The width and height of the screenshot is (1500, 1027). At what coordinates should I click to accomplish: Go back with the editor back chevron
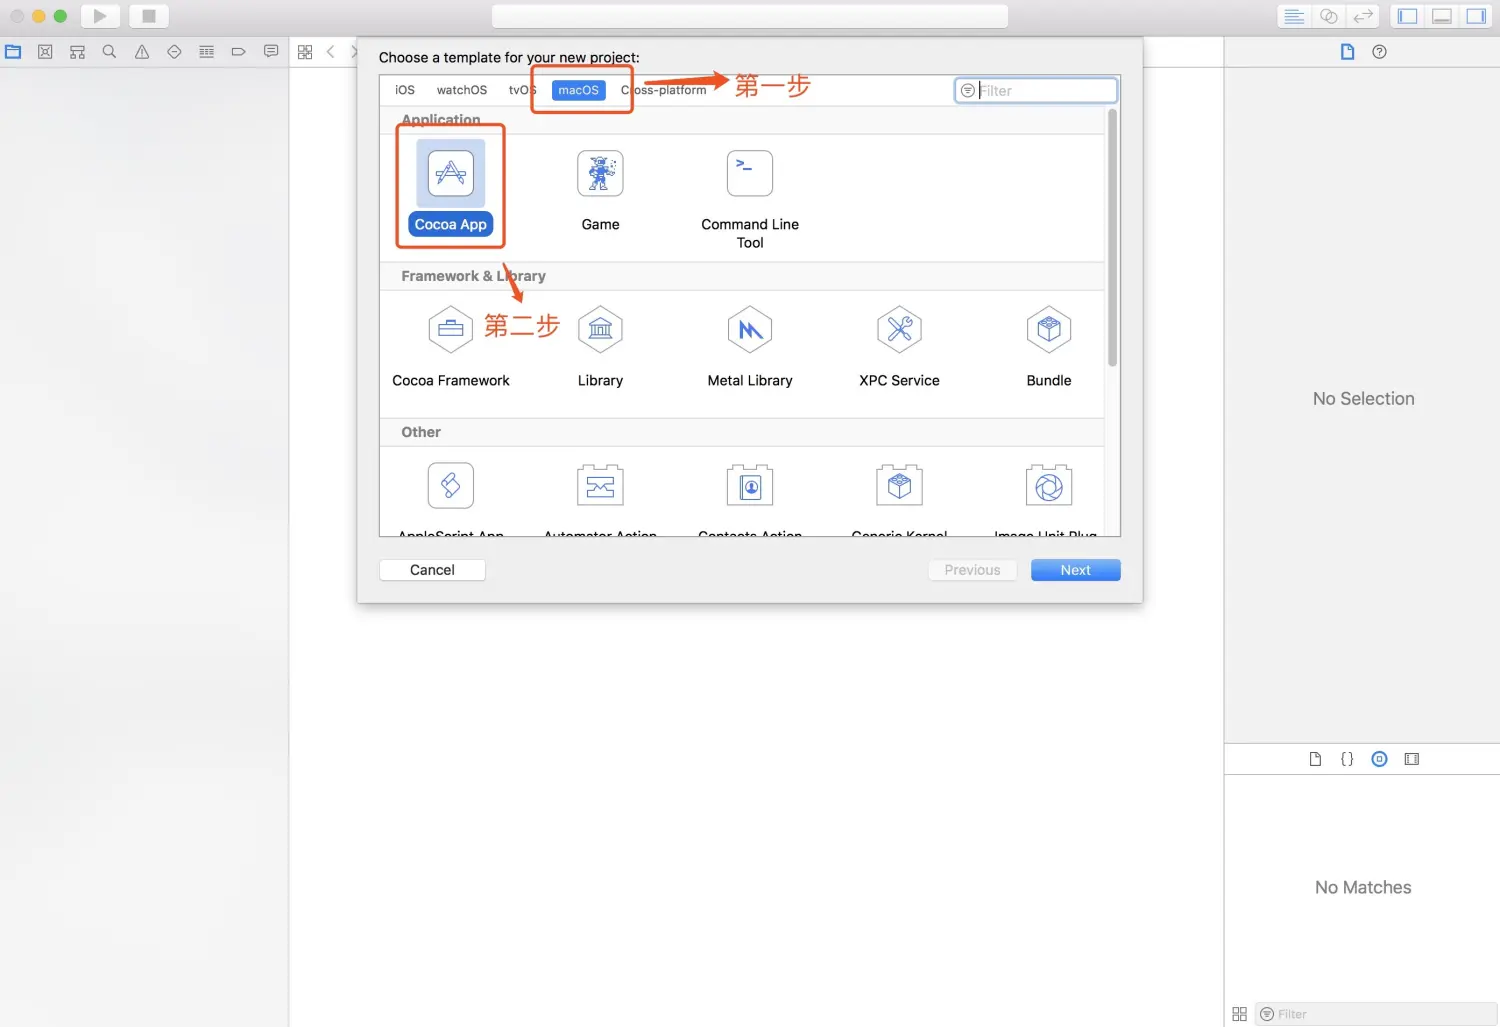331,52
